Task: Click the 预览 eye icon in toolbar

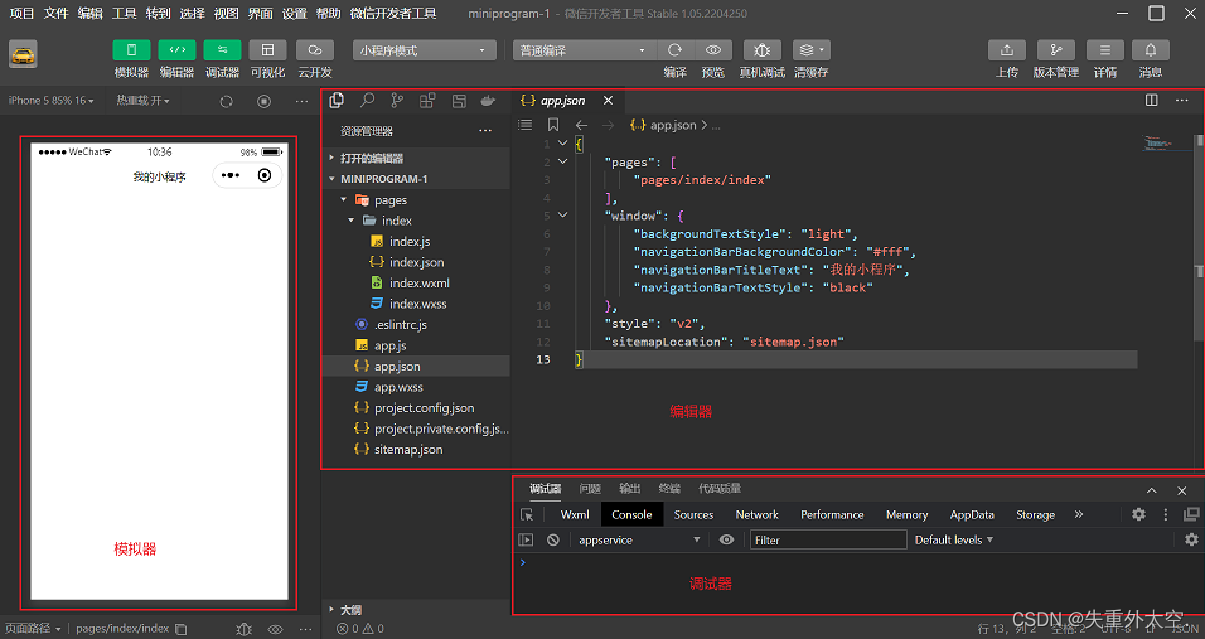Action: click(713, 50)
